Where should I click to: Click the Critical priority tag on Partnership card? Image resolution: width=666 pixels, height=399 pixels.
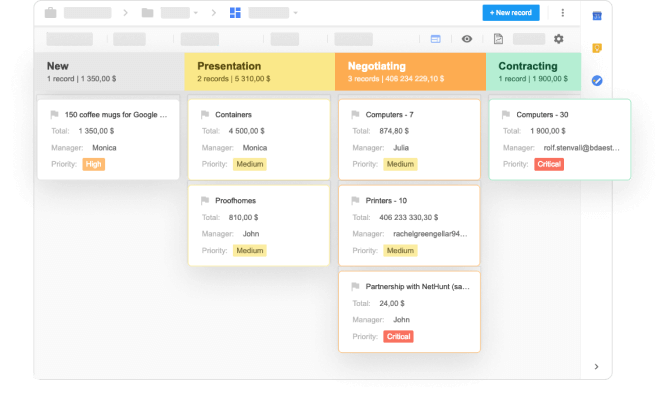click(398, 337)
